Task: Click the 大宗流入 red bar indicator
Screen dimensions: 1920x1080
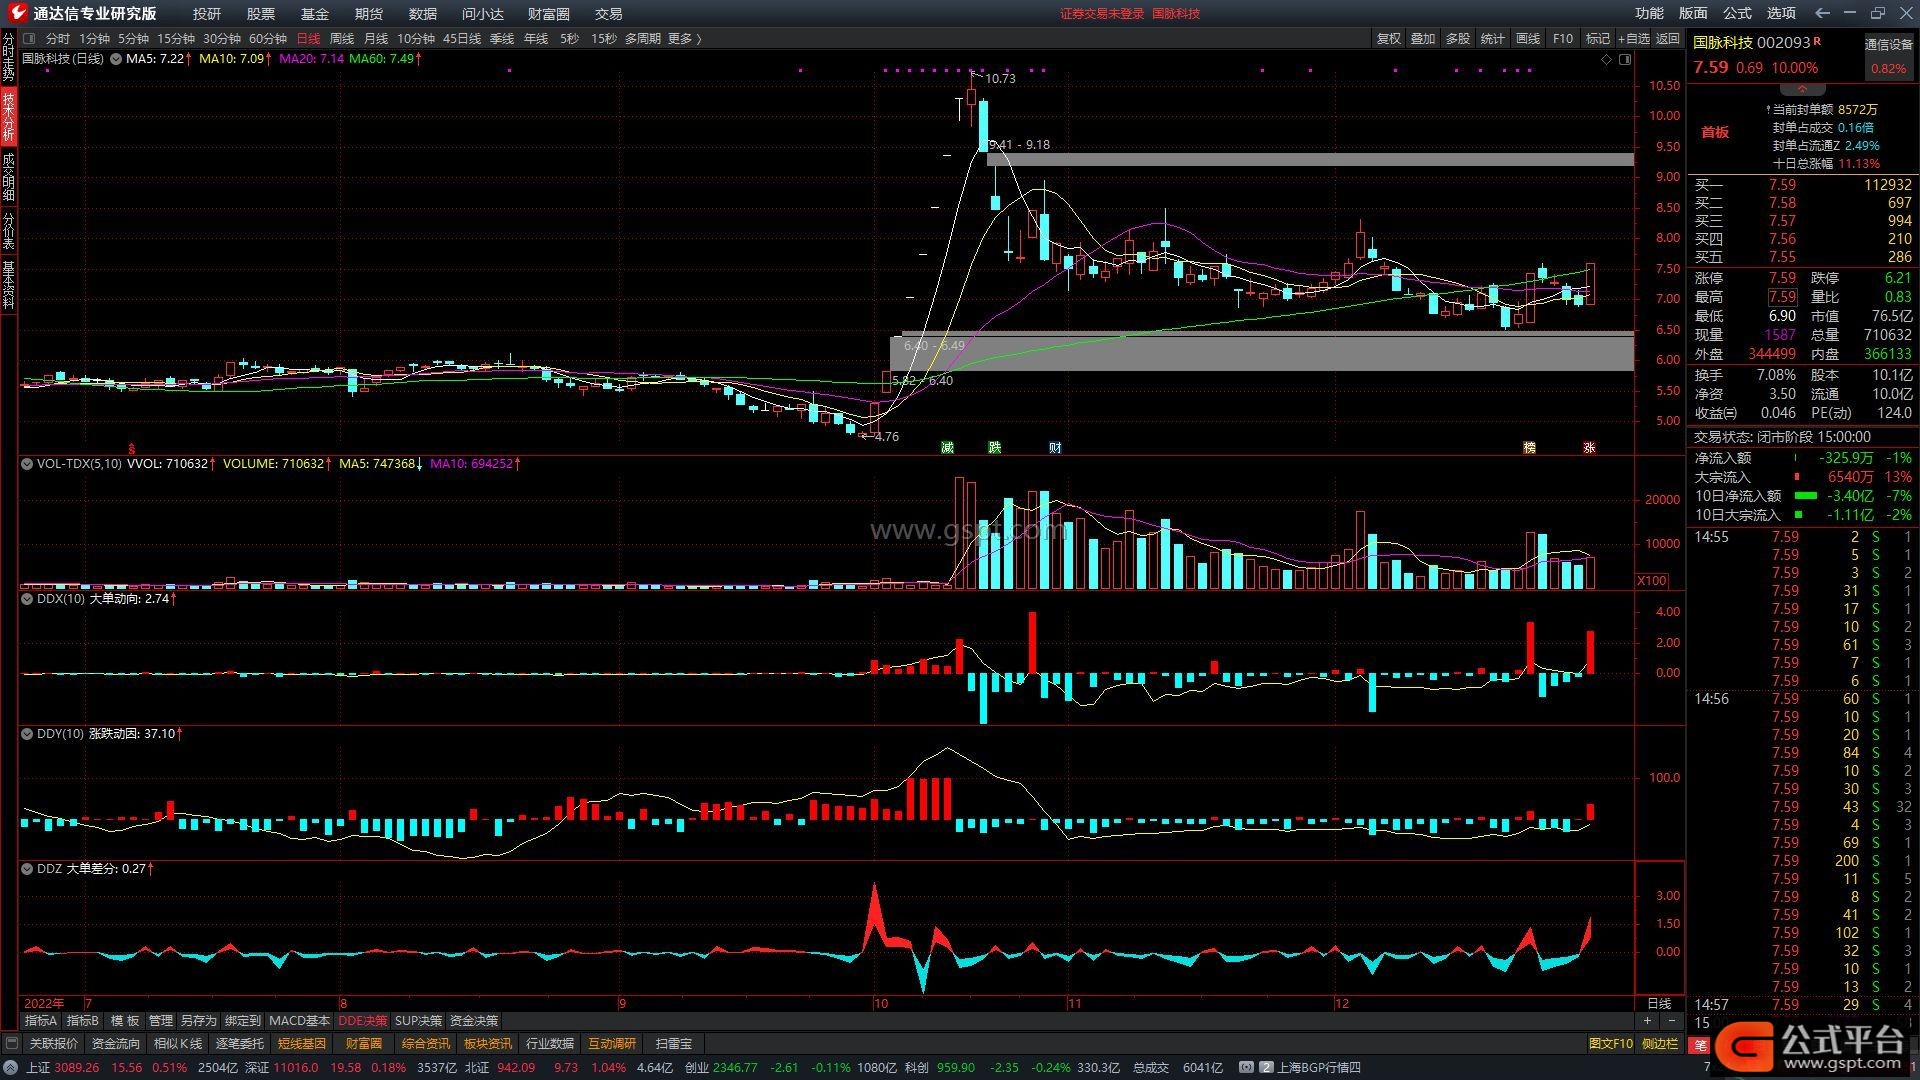Action: point(1797,477)
